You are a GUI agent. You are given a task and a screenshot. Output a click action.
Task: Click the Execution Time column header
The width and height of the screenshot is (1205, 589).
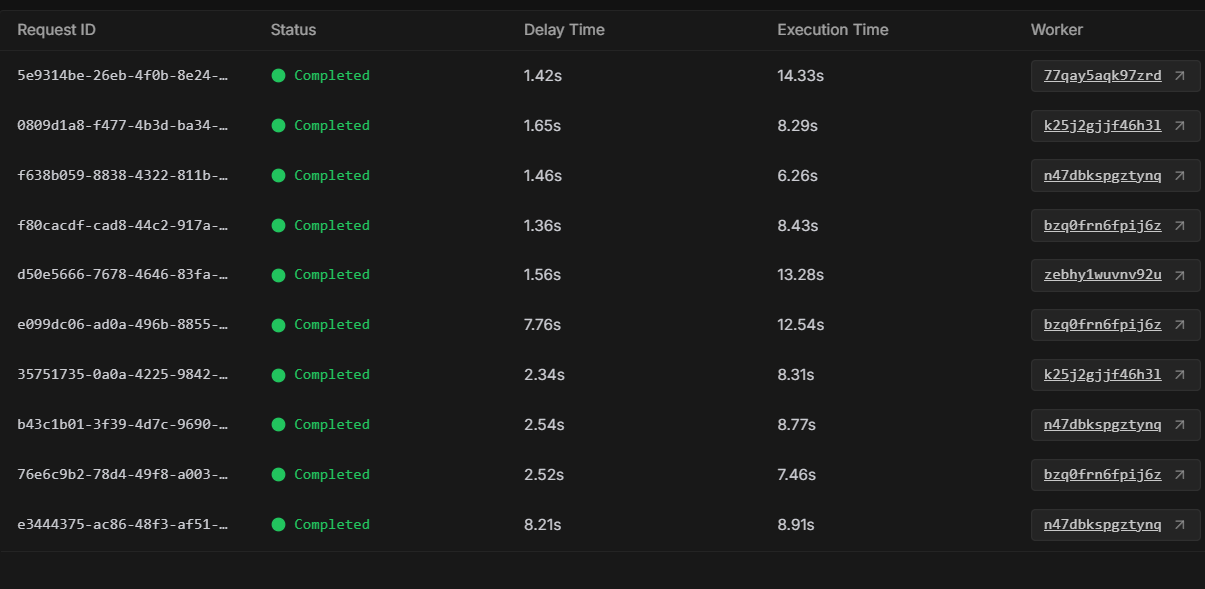(x=832, y=30)
